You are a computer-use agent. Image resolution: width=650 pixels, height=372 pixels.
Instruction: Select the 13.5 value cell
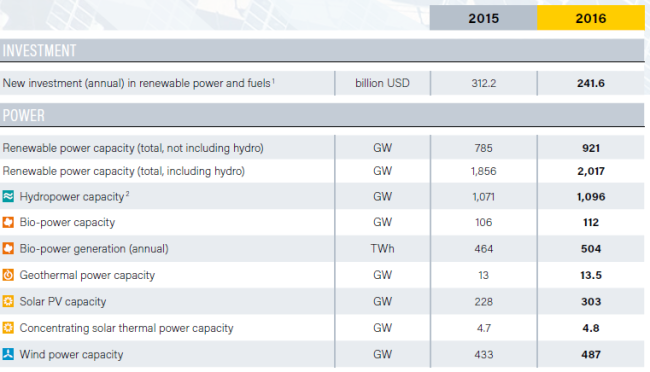pyautogui.click(x=591, y=275)
